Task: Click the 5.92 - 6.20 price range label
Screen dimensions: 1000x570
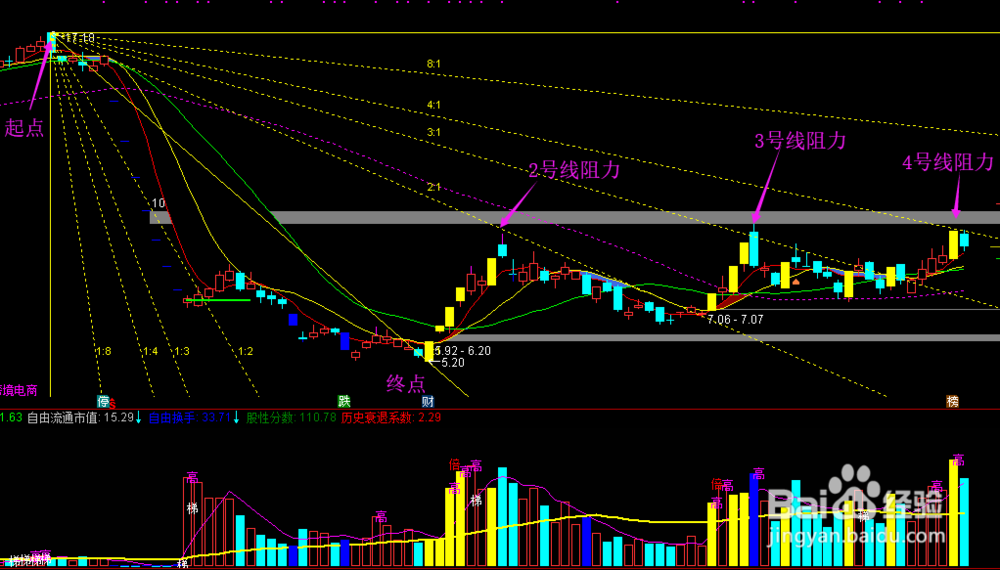Action: (463, 351)
